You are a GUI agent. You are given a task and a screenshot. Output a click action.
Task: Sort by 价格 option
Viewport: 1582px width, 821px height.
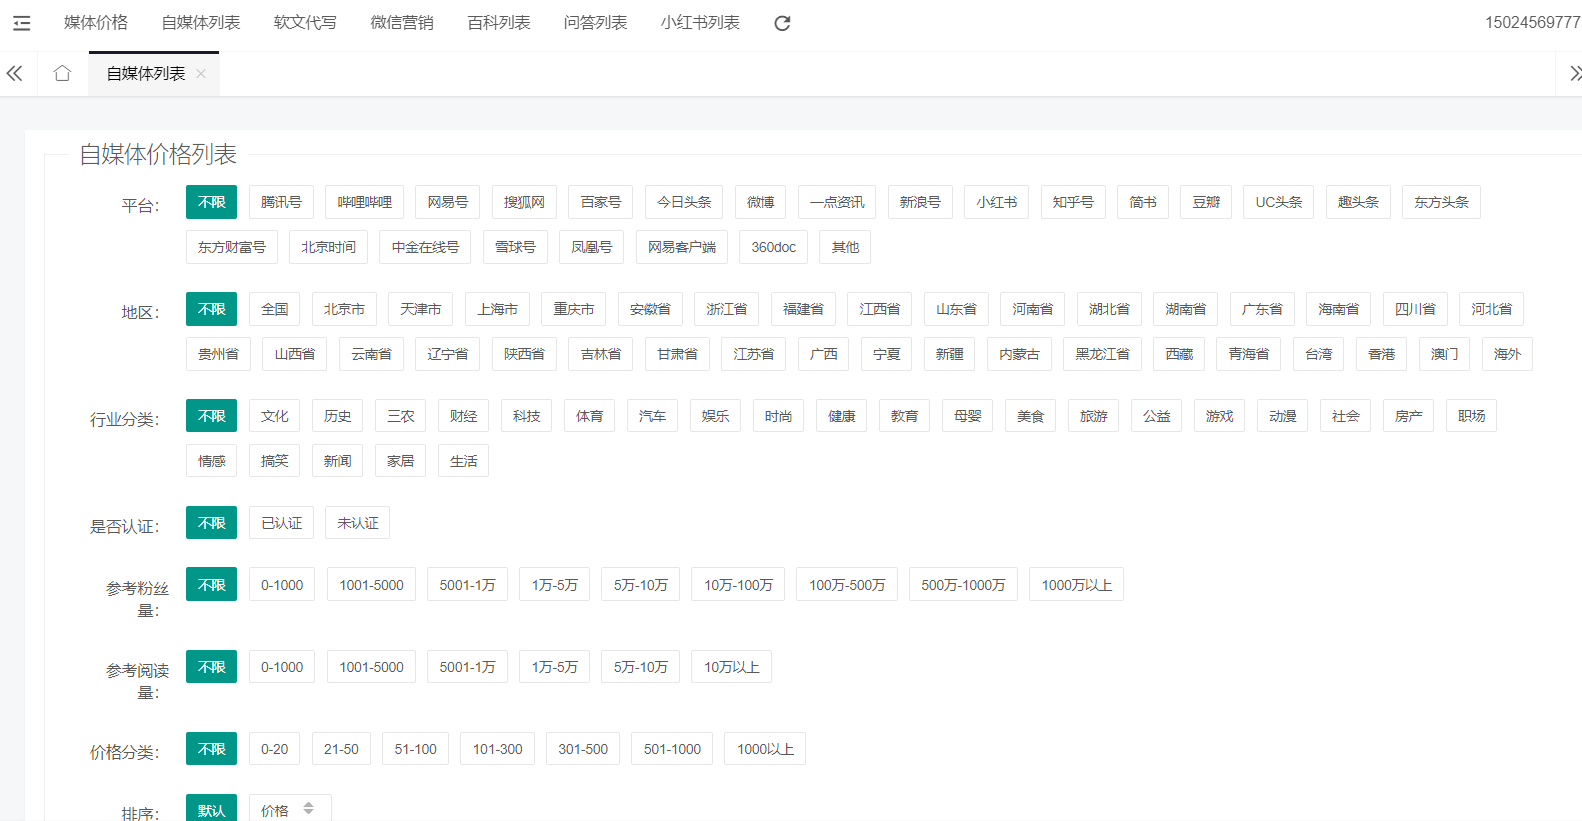(275, 810)
